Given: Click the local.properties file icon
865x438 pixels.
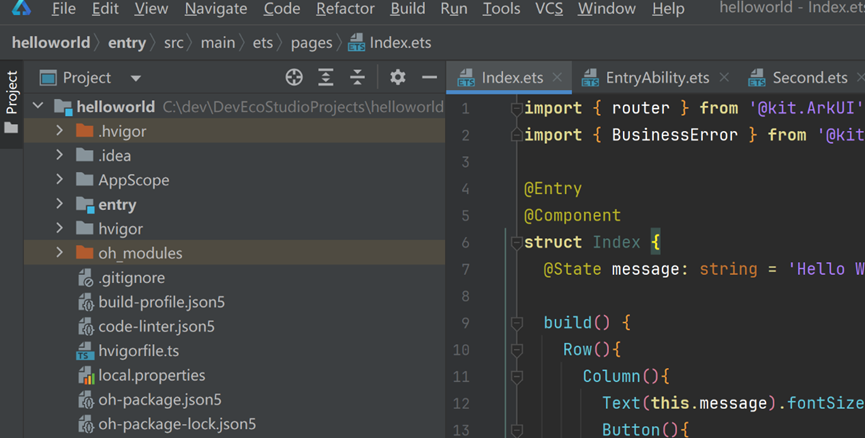Looking at the screenshot, I should [86, 375].
